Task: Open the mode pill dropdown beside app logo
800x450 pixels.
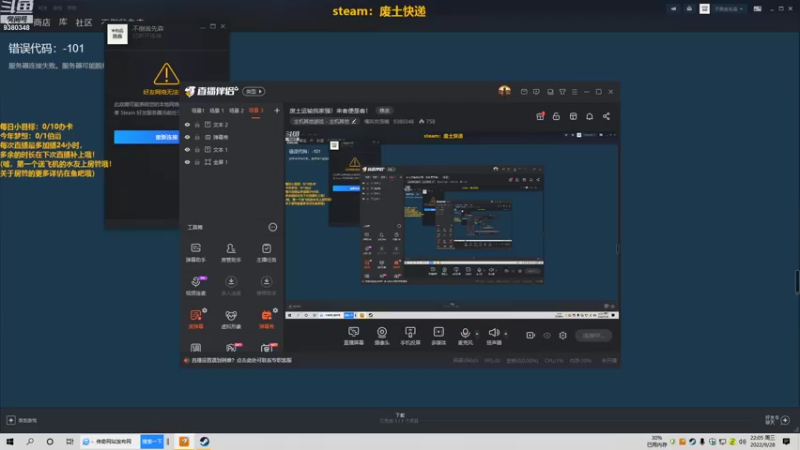Action: pos(254,91)
